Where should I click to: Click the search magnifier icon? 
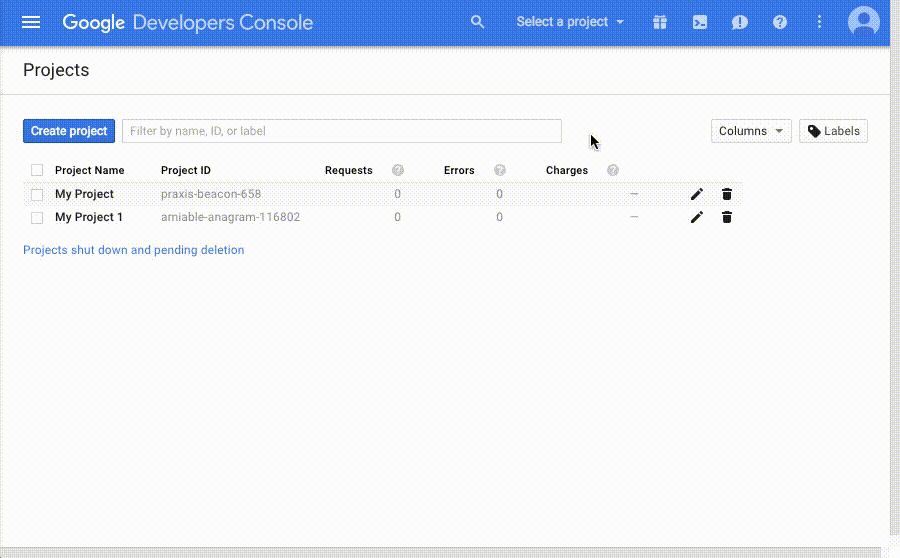(x=477, y=22)
